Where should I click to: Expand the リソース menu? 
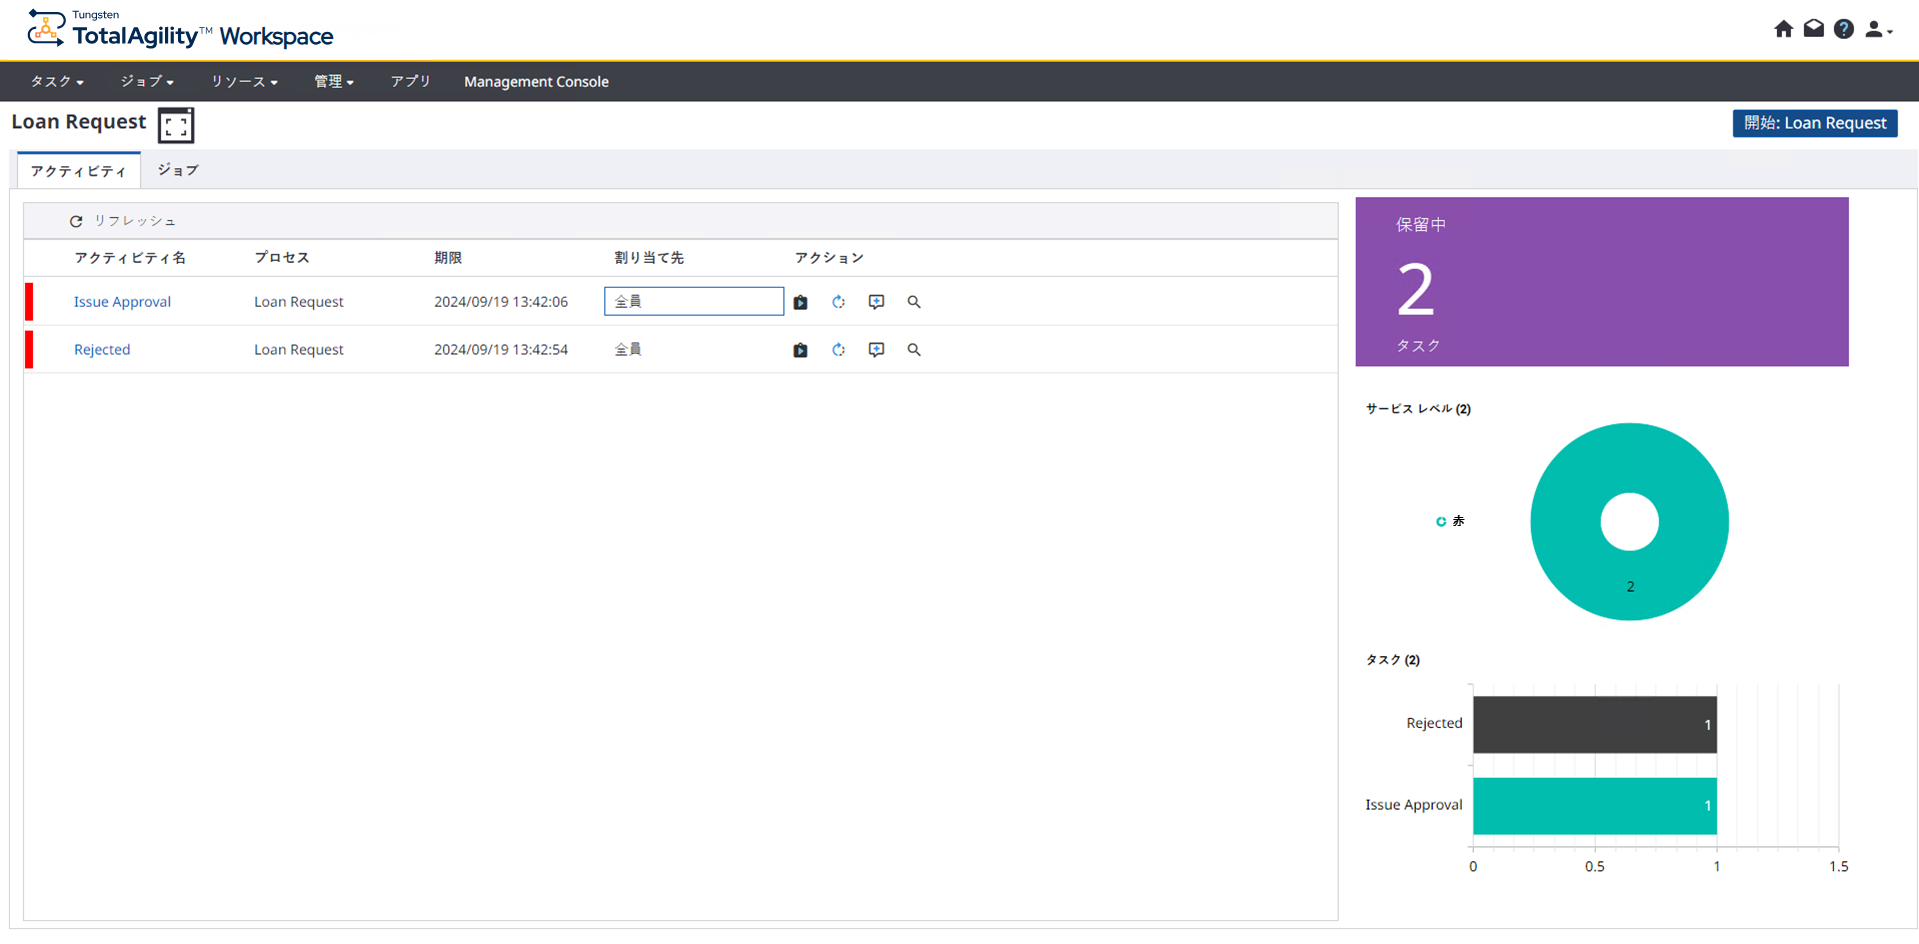244,82
